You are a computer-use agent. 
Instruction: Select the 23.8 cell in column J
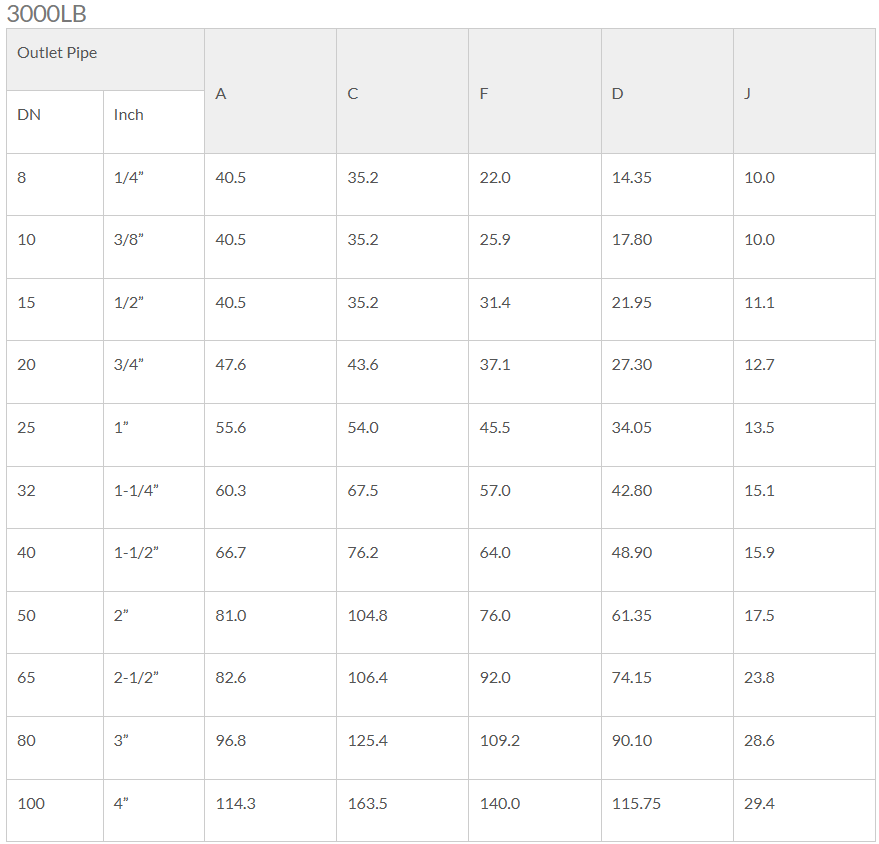(x=804, y=684)
